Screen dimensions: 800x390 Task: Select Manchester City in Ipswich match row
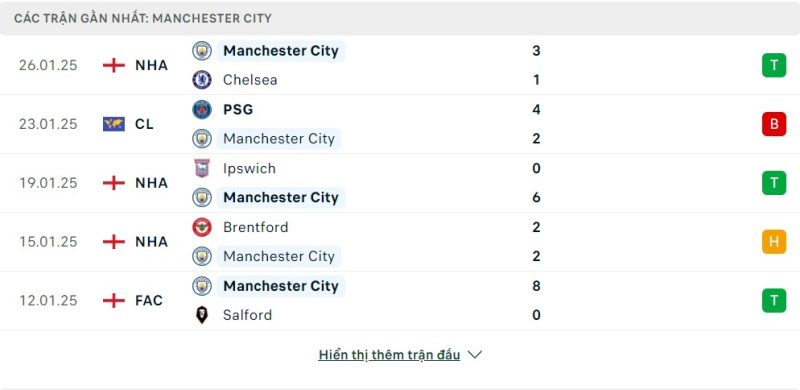(281, 198)
